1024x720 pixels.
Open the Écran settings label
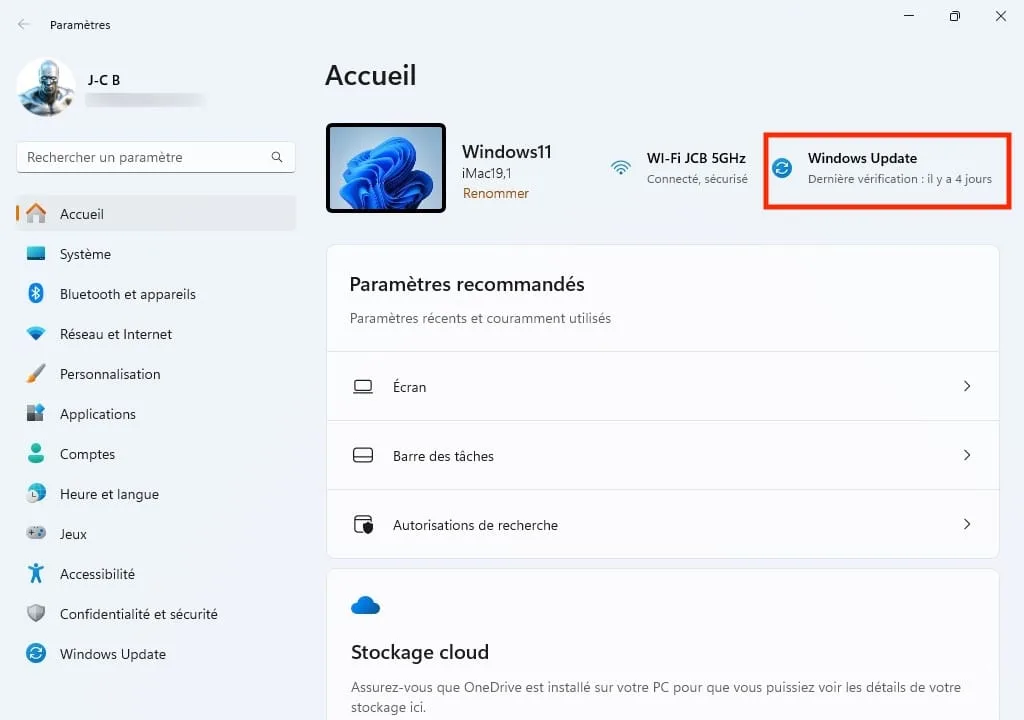409,387
